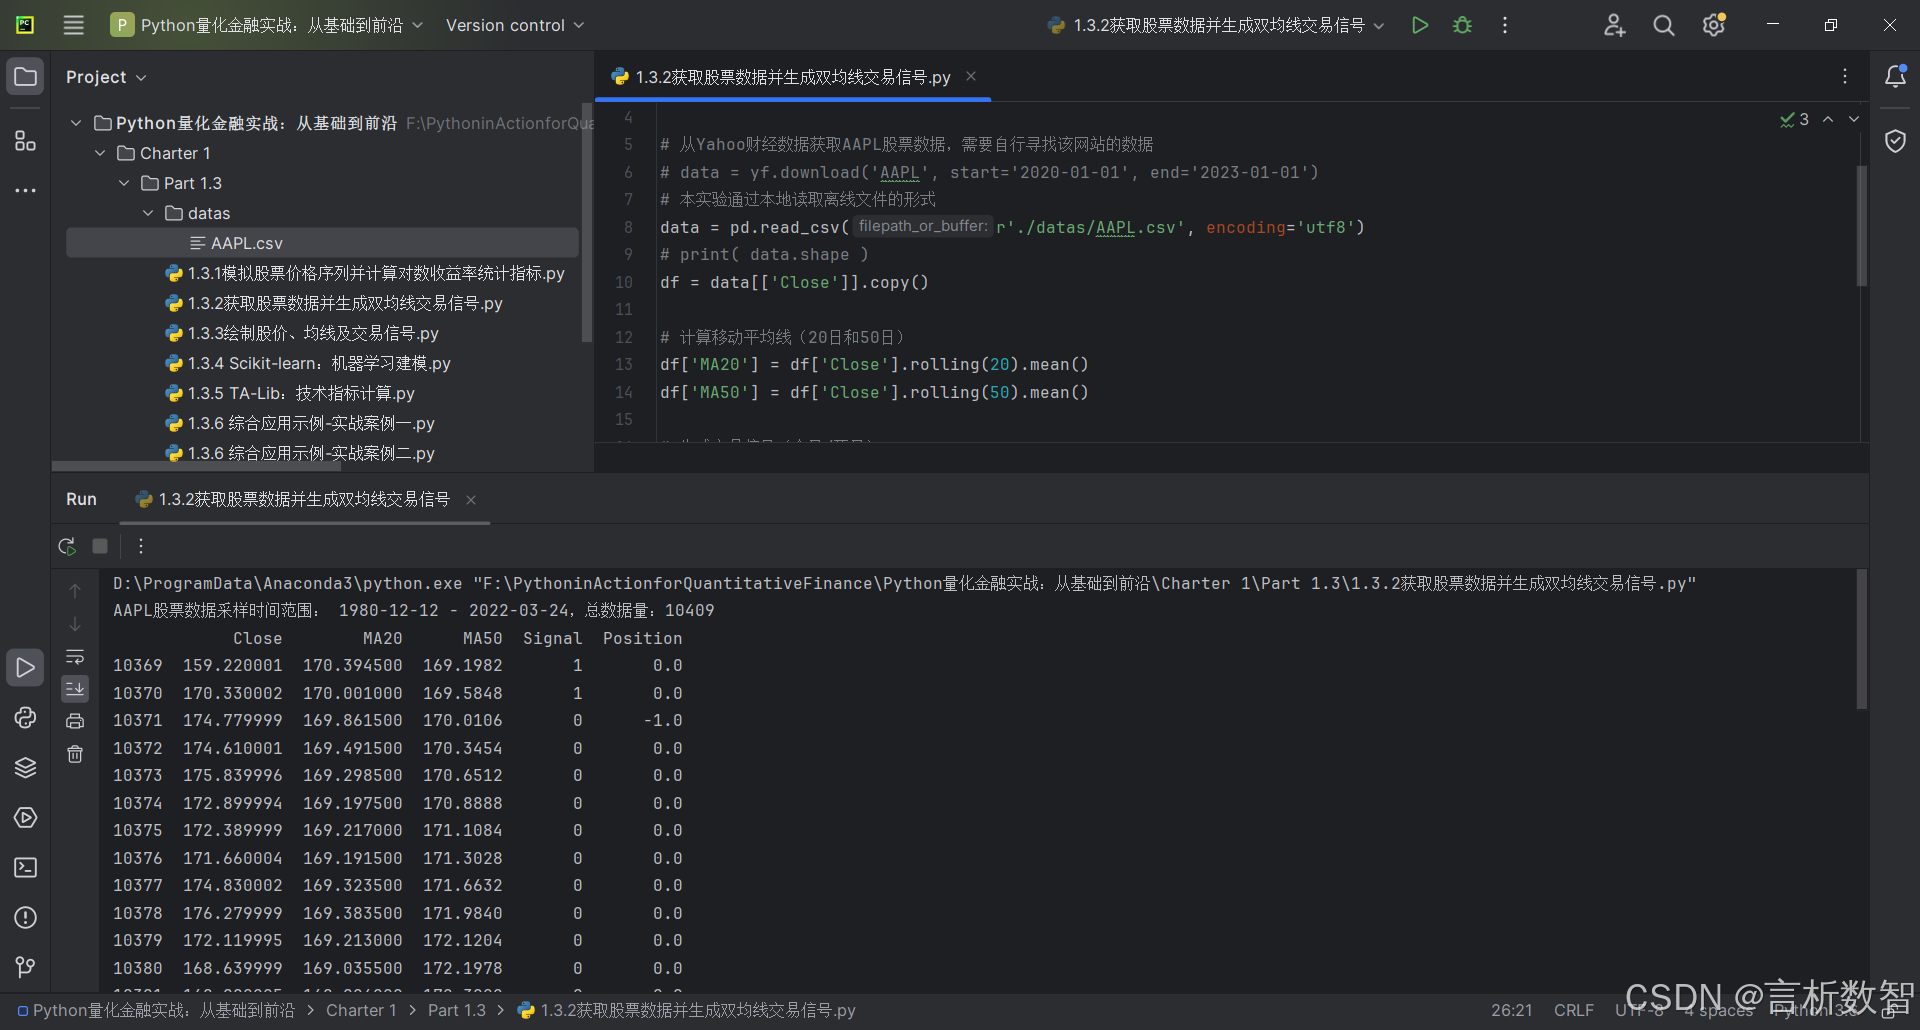
Task: Collapse the Charter 1 folder
Action: [100, 153]
